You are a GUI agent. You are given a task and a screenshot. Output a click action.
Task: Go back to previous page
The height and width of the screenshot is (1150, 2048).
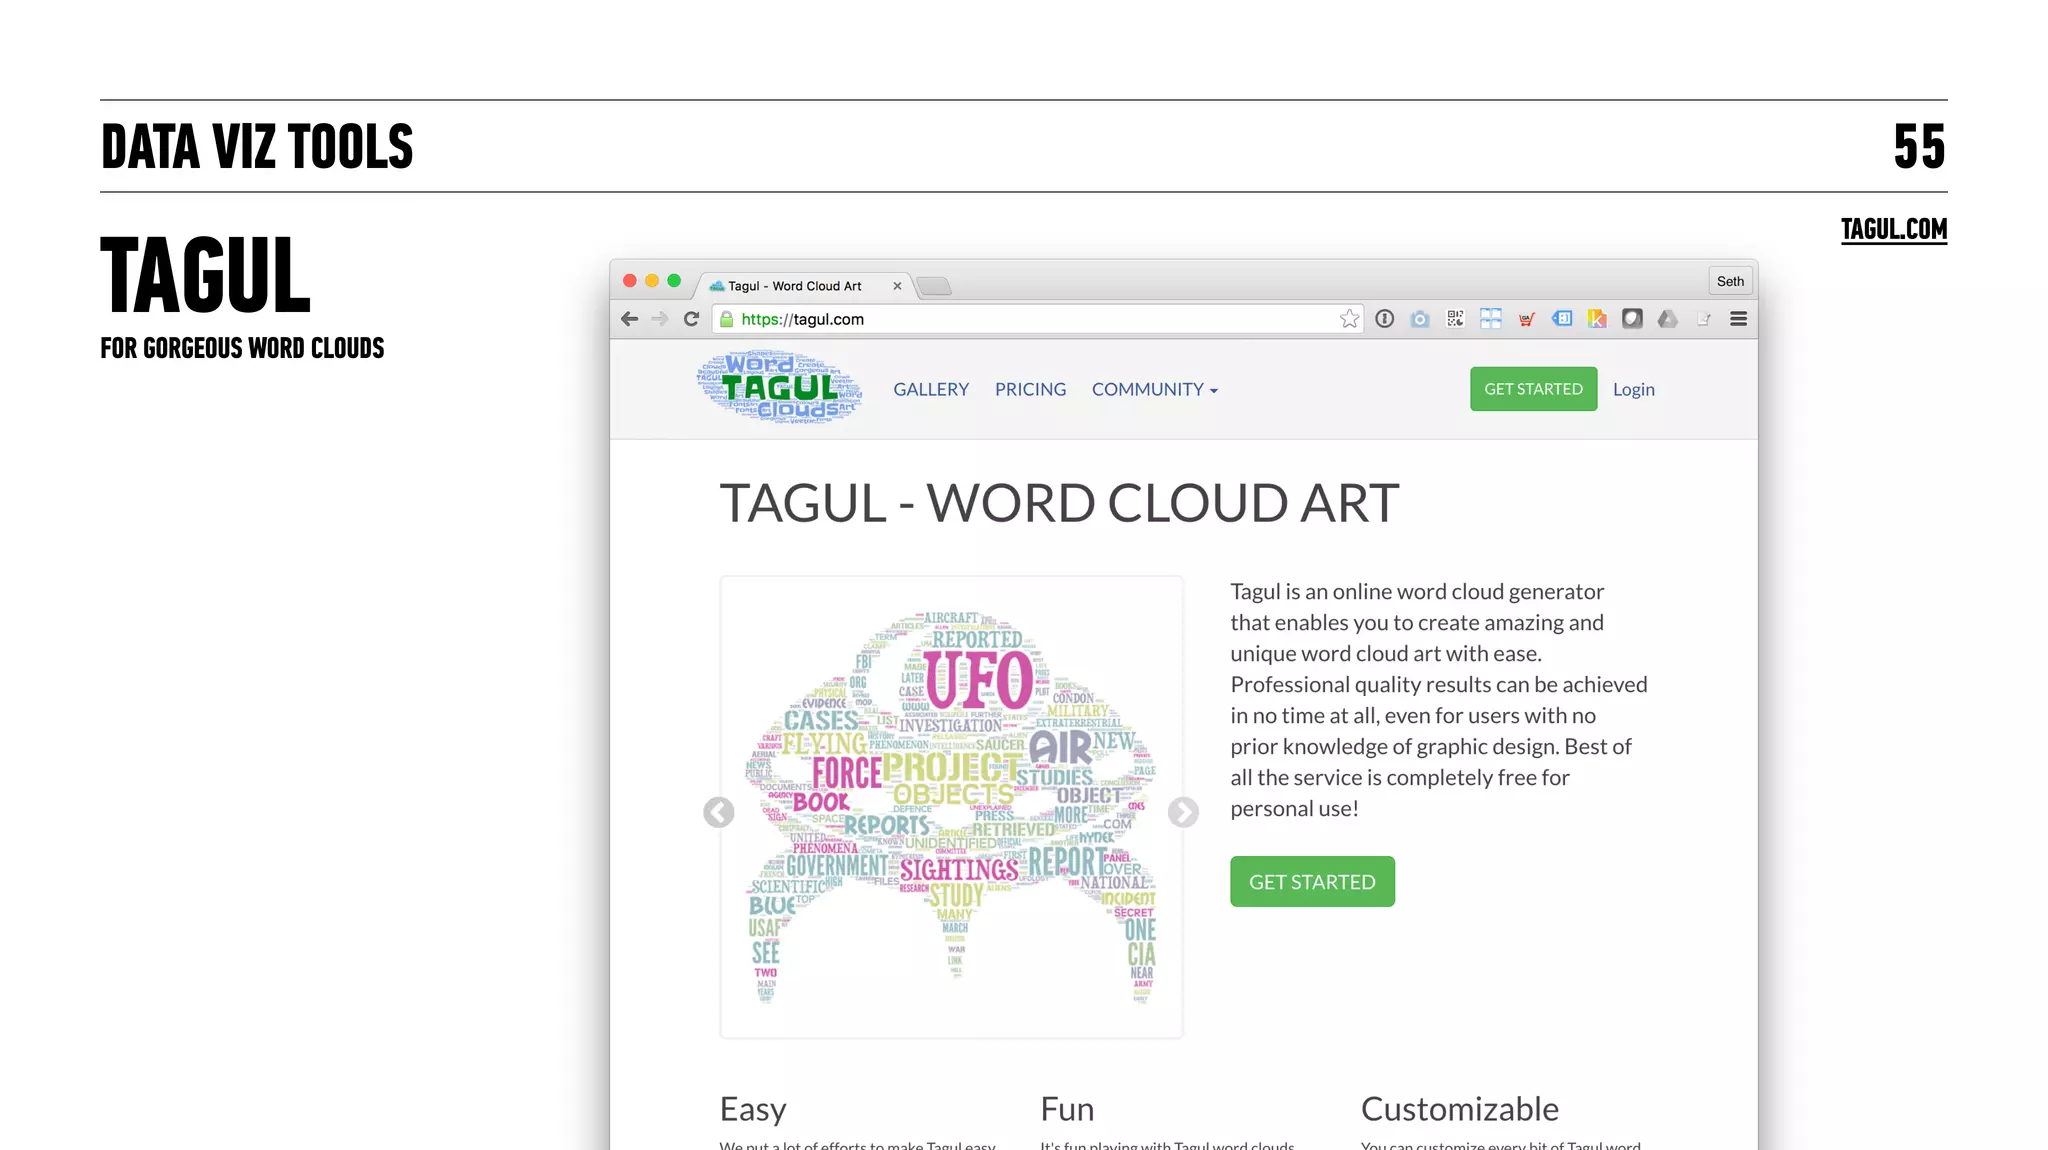pos(629,319)
